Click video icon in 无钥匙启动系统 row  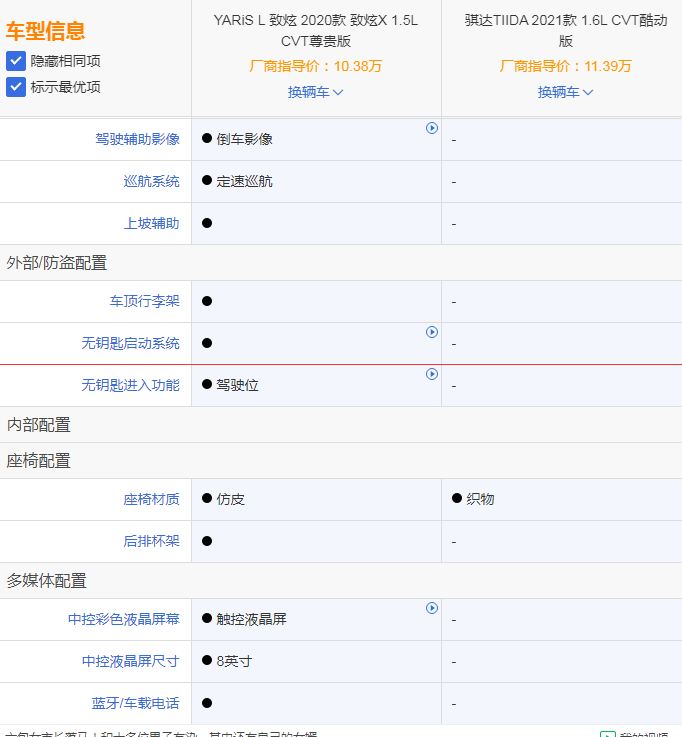pyautogui.click(x=432, y=332)
